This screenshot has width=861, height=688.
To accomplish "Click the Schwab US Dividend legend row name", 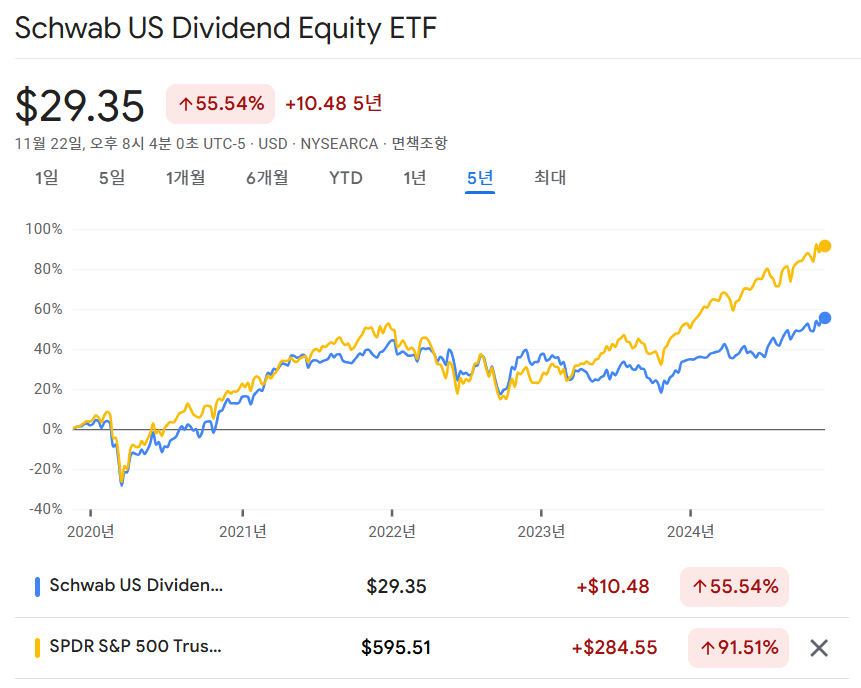I will pyautogui.click(x=136, y=586).
